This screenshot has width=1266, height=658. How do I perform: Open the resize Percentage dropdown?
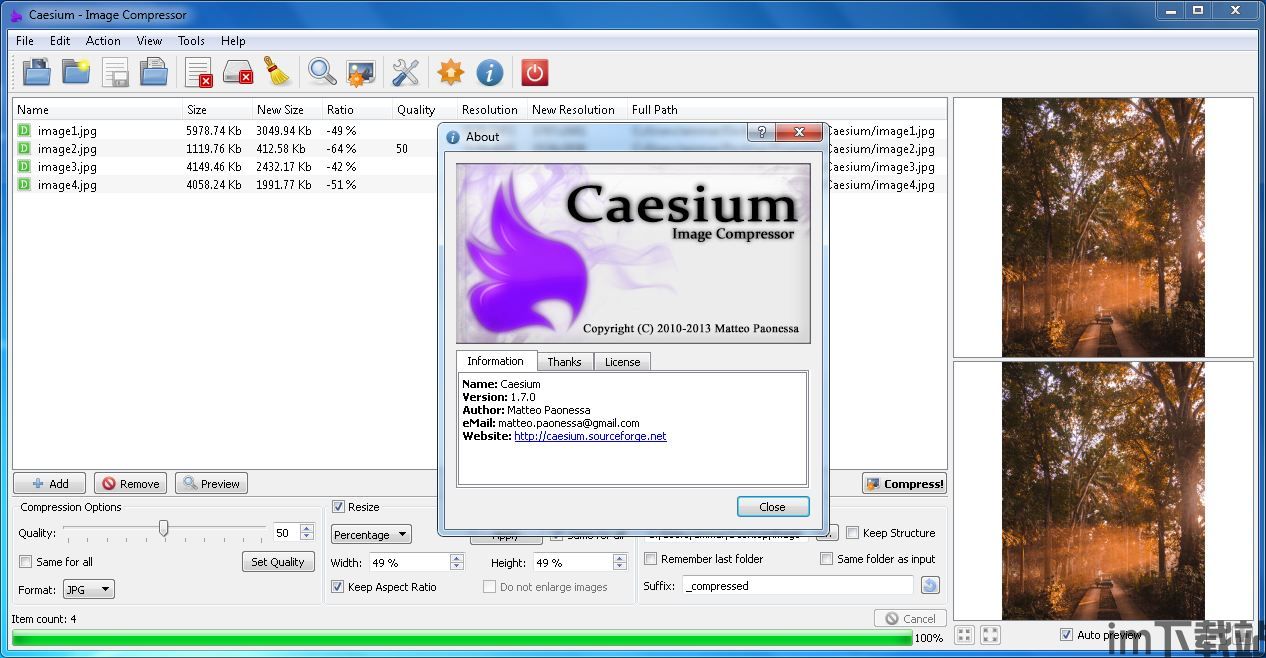[371, 535]
